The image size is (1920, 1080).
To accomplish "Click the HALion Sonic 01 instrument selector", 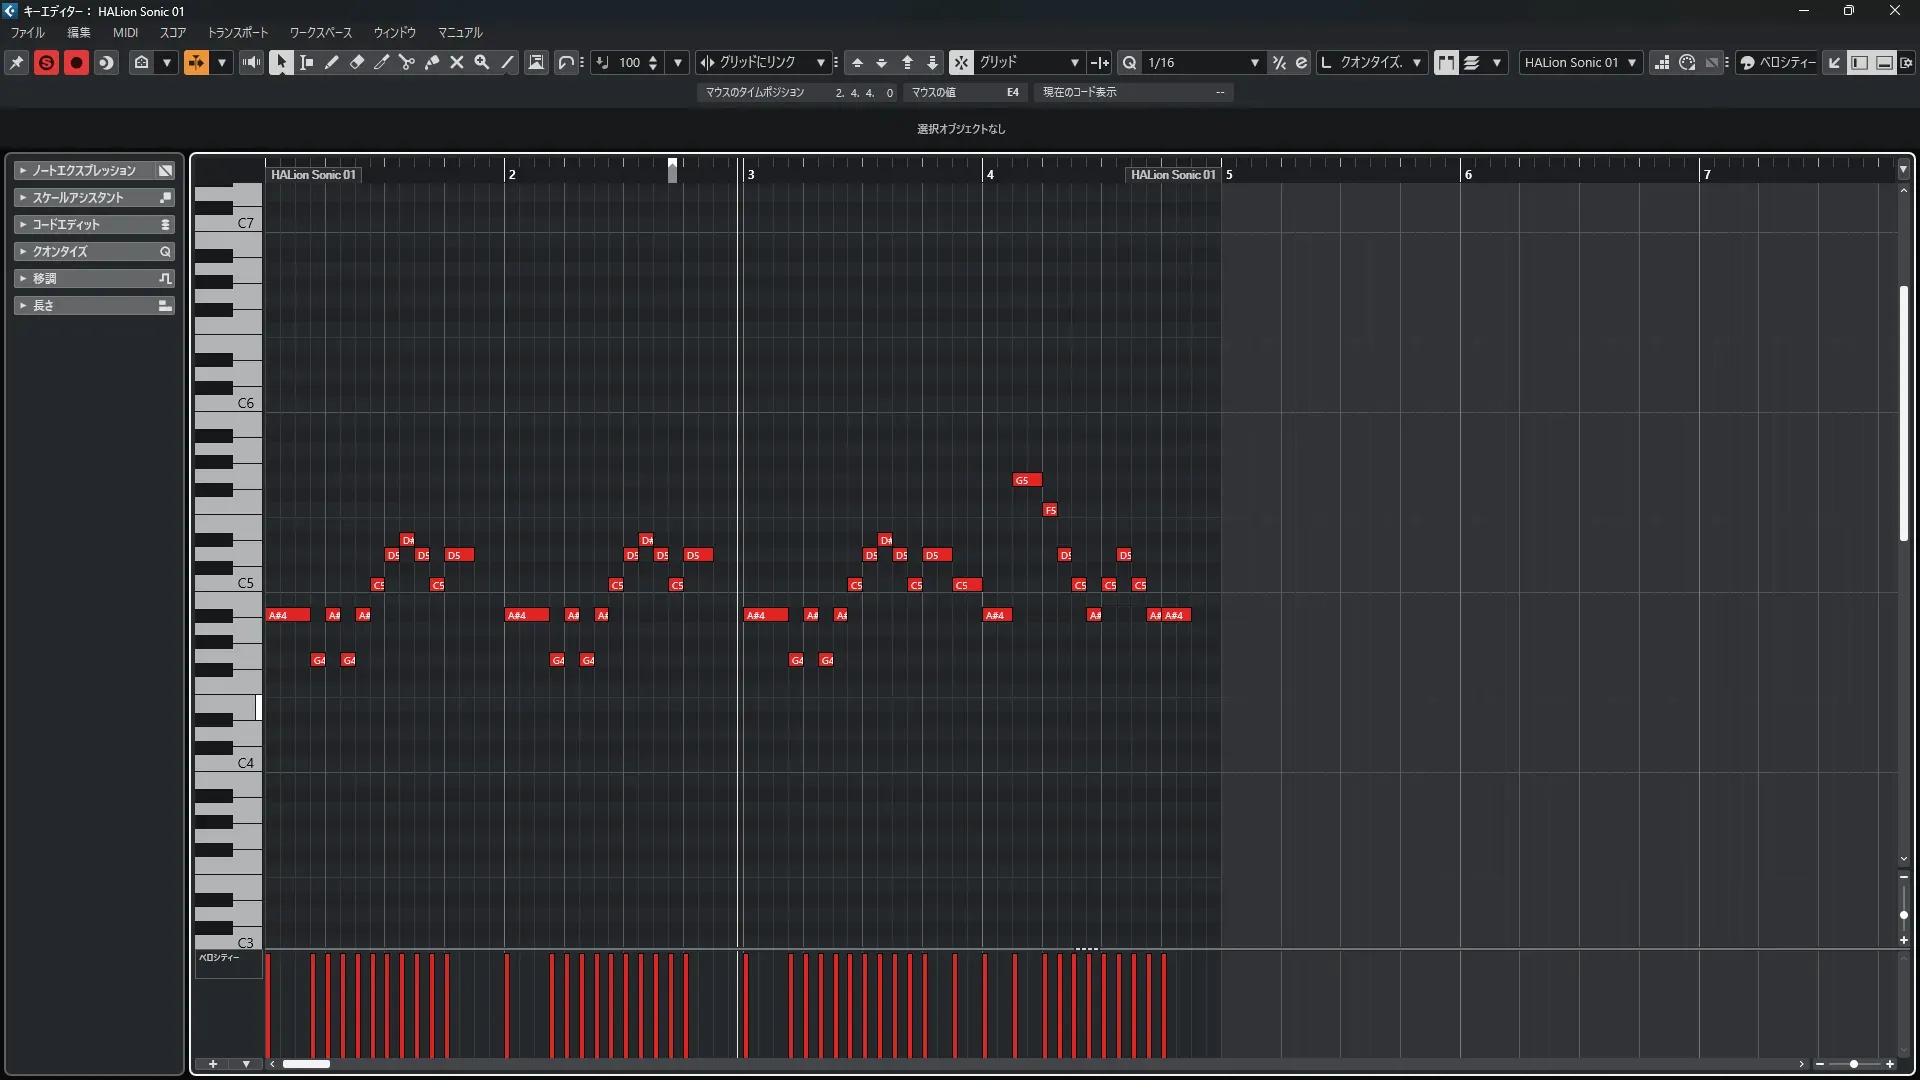I will coord(1580,62).
